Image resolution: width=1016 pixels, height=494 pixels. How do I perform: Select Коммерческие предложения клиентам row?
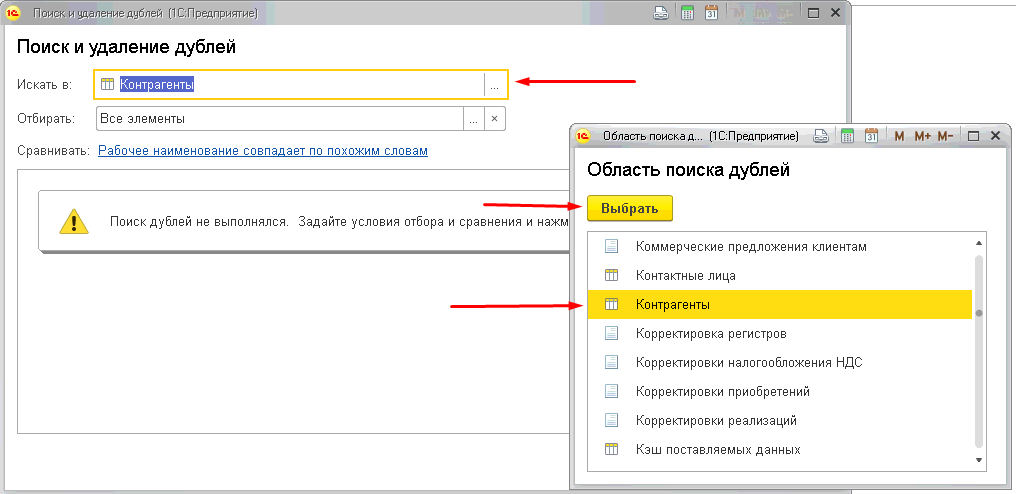779,246
